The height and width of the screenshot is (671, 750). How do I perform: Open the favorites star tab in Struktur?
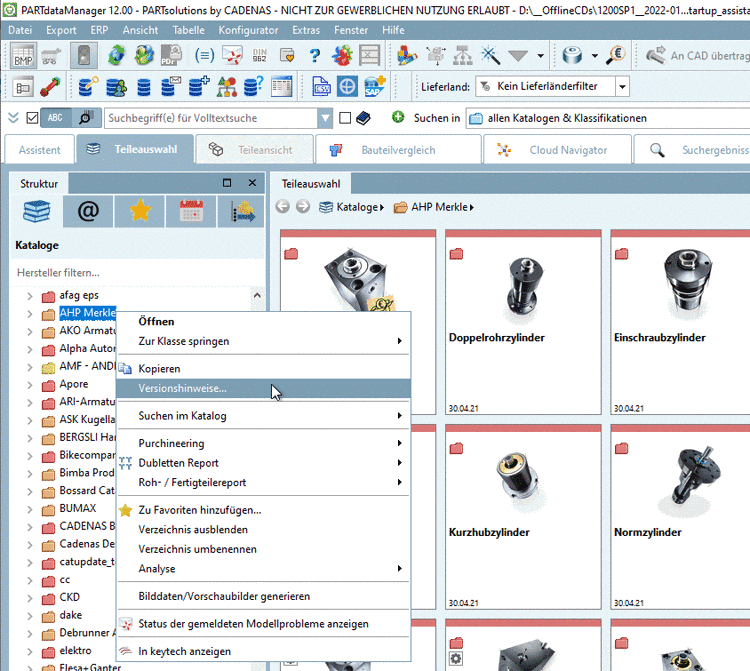[x=139, y=211]
